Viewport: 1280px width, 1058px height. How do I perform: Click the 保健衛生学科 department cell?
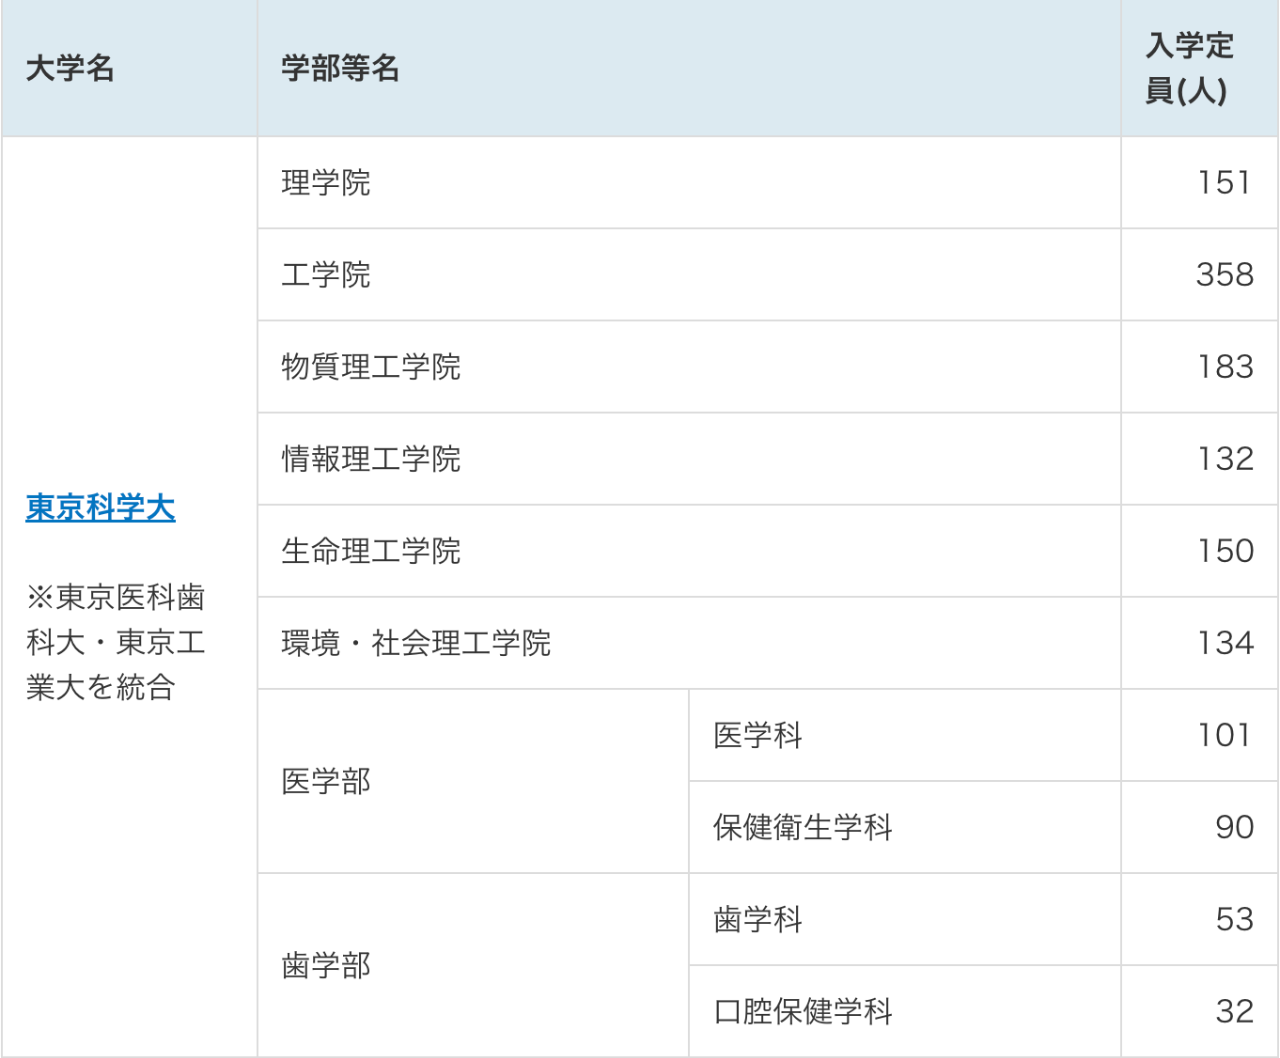pos(803,828)
